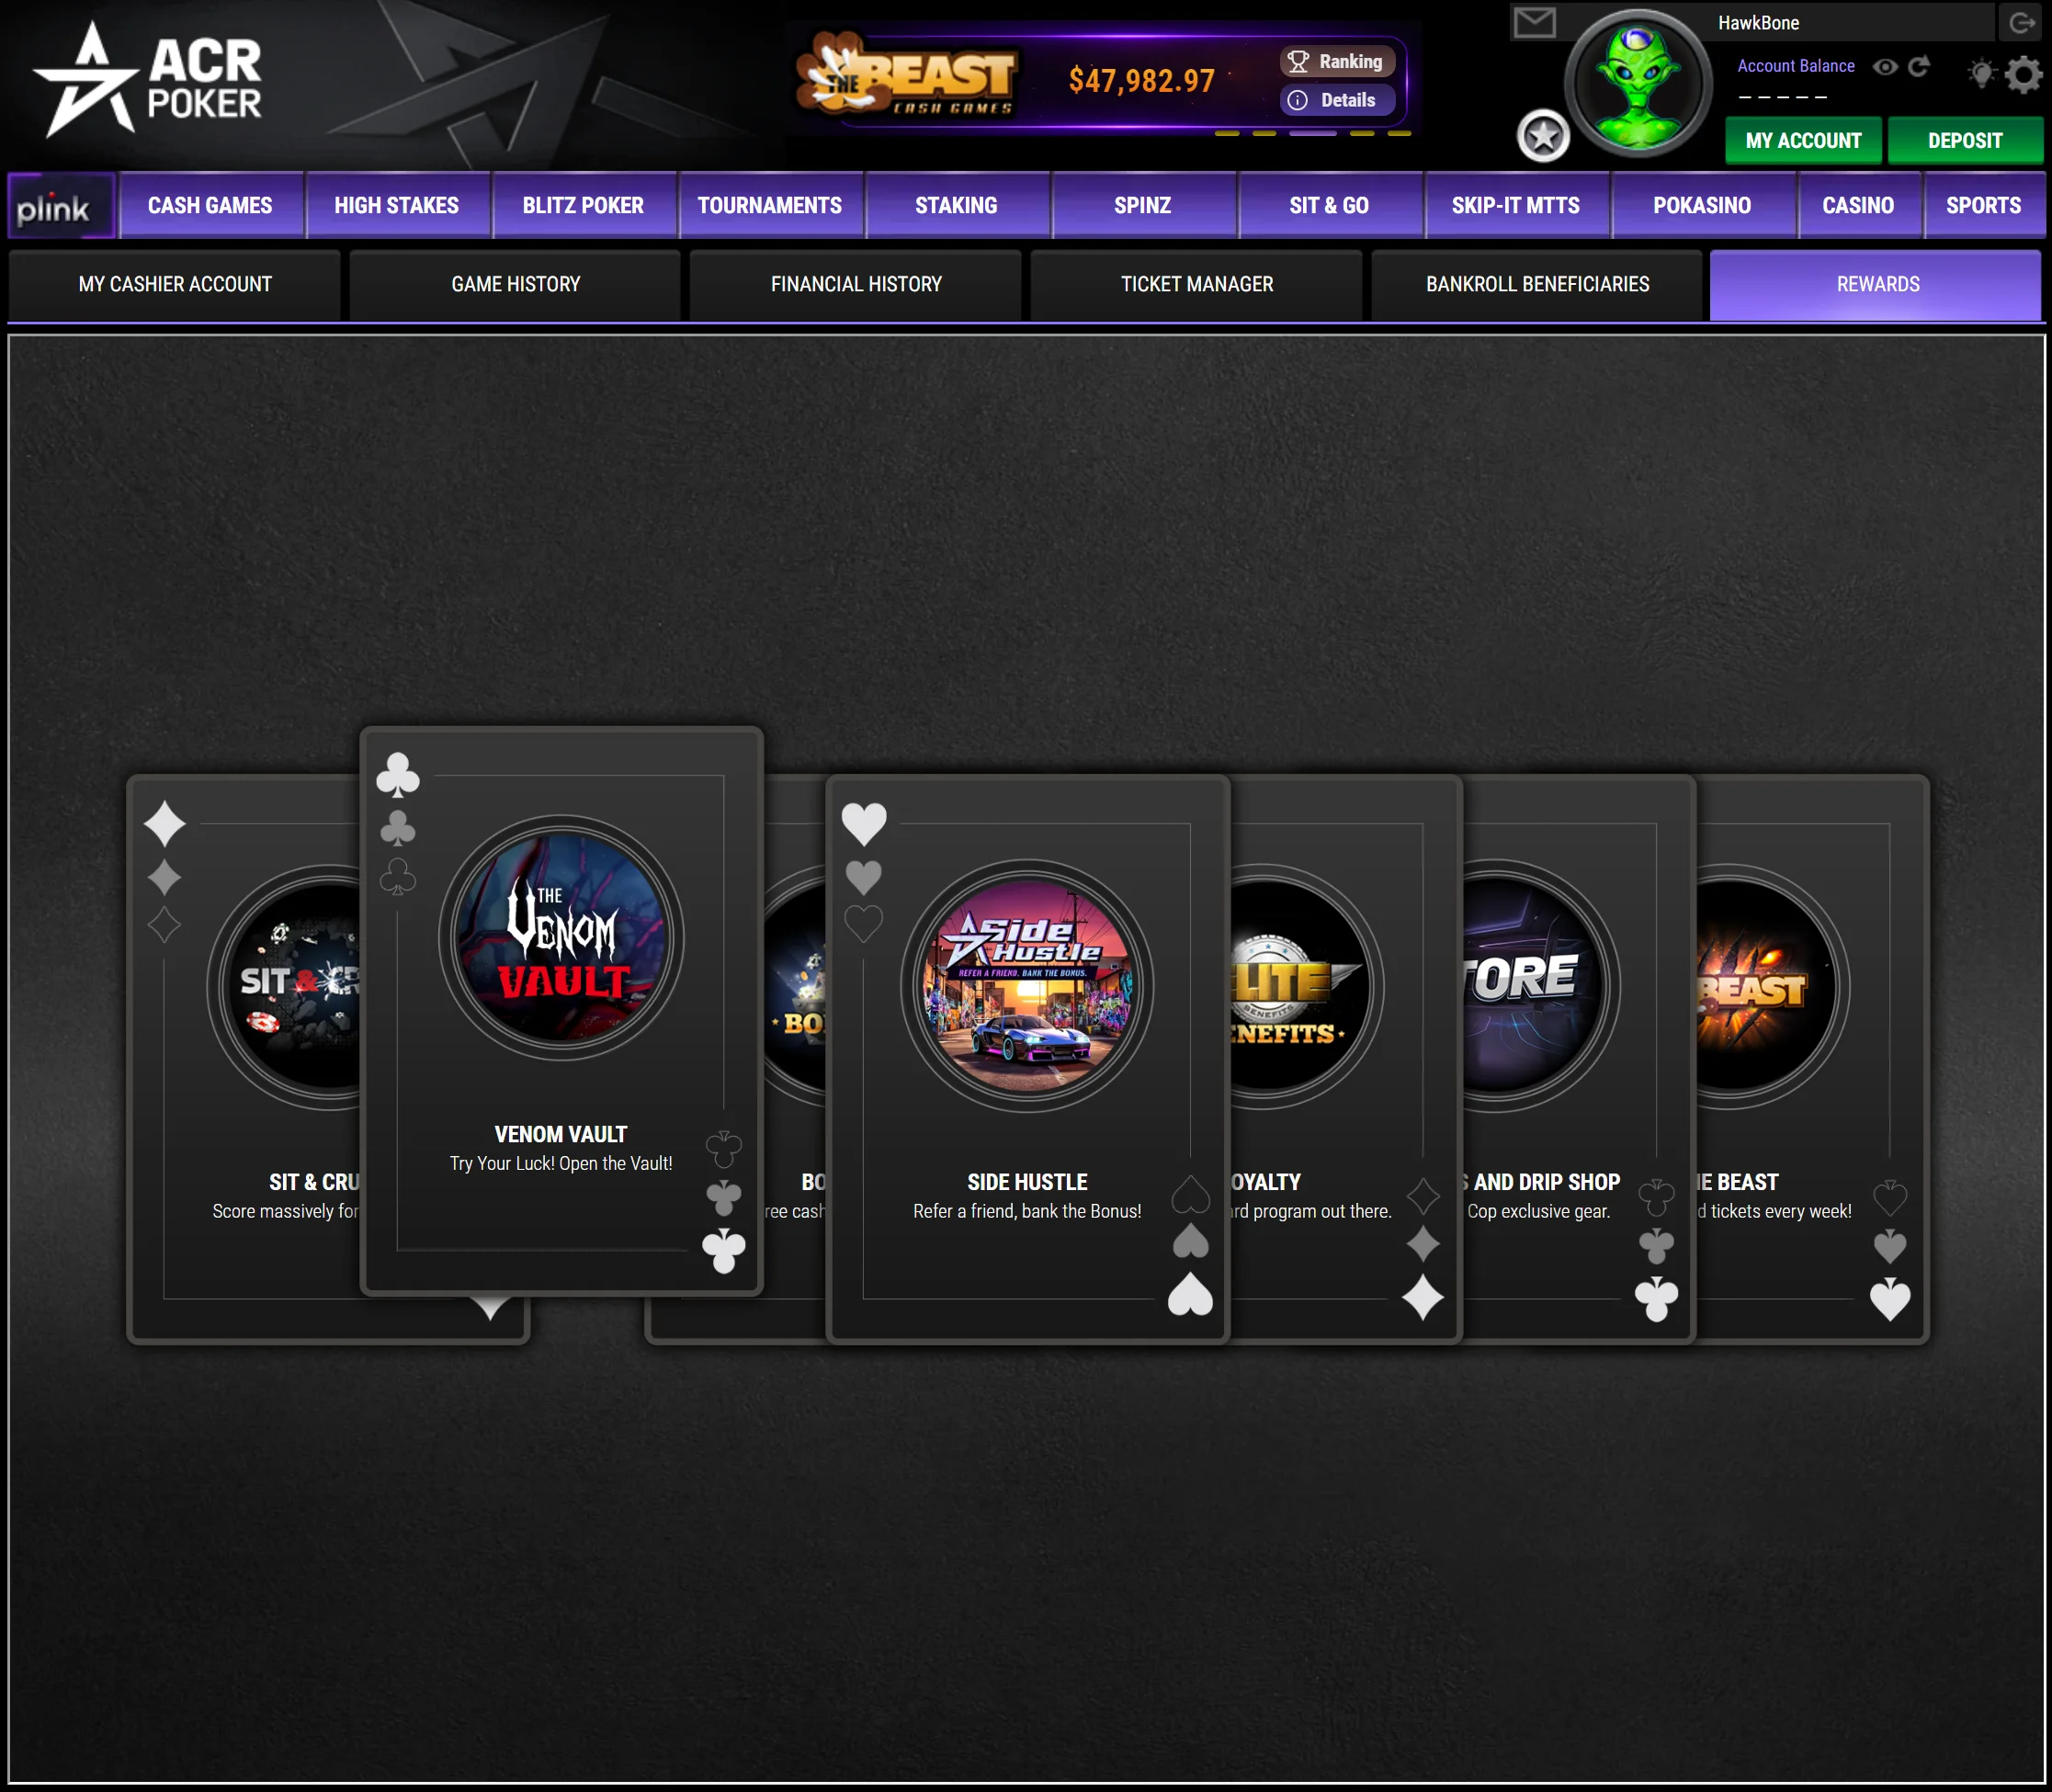Click The Beast Cash Games logo
The height and width of the screenshot is (1792, 2052).
[x=908, y=76]
